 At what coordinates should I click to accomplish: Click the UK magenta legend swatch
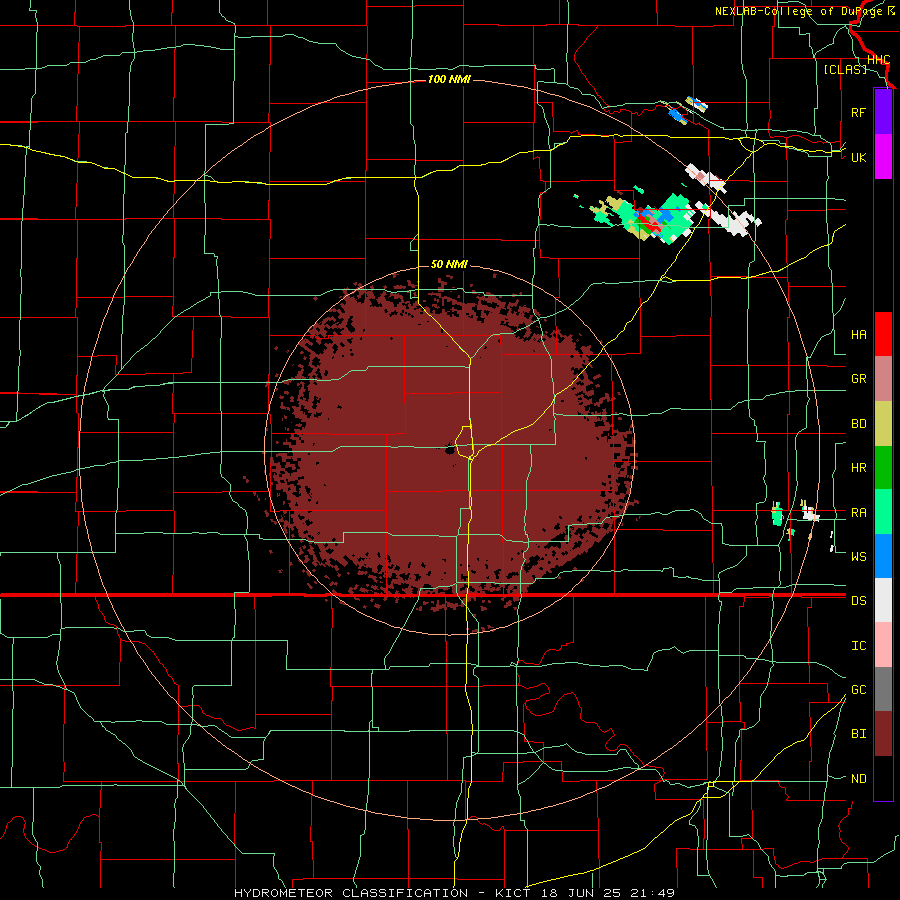click(883, 157)
